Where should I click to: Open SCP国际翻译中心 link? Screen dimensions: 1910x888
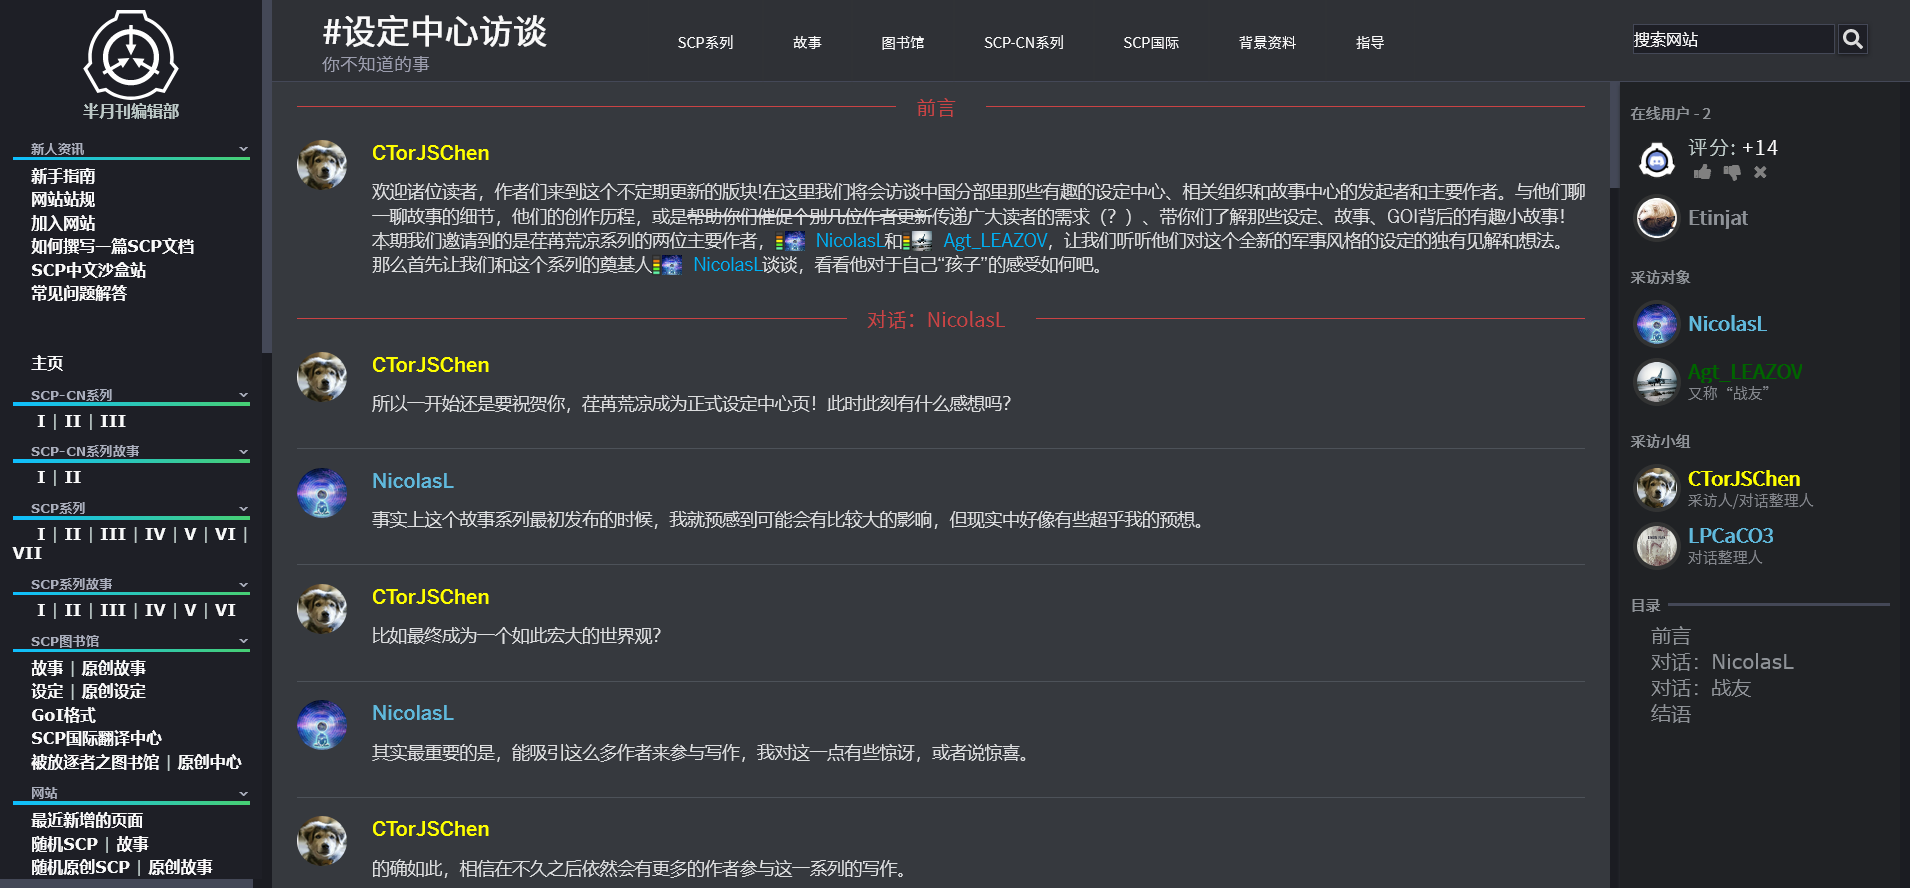coord(96,738)
